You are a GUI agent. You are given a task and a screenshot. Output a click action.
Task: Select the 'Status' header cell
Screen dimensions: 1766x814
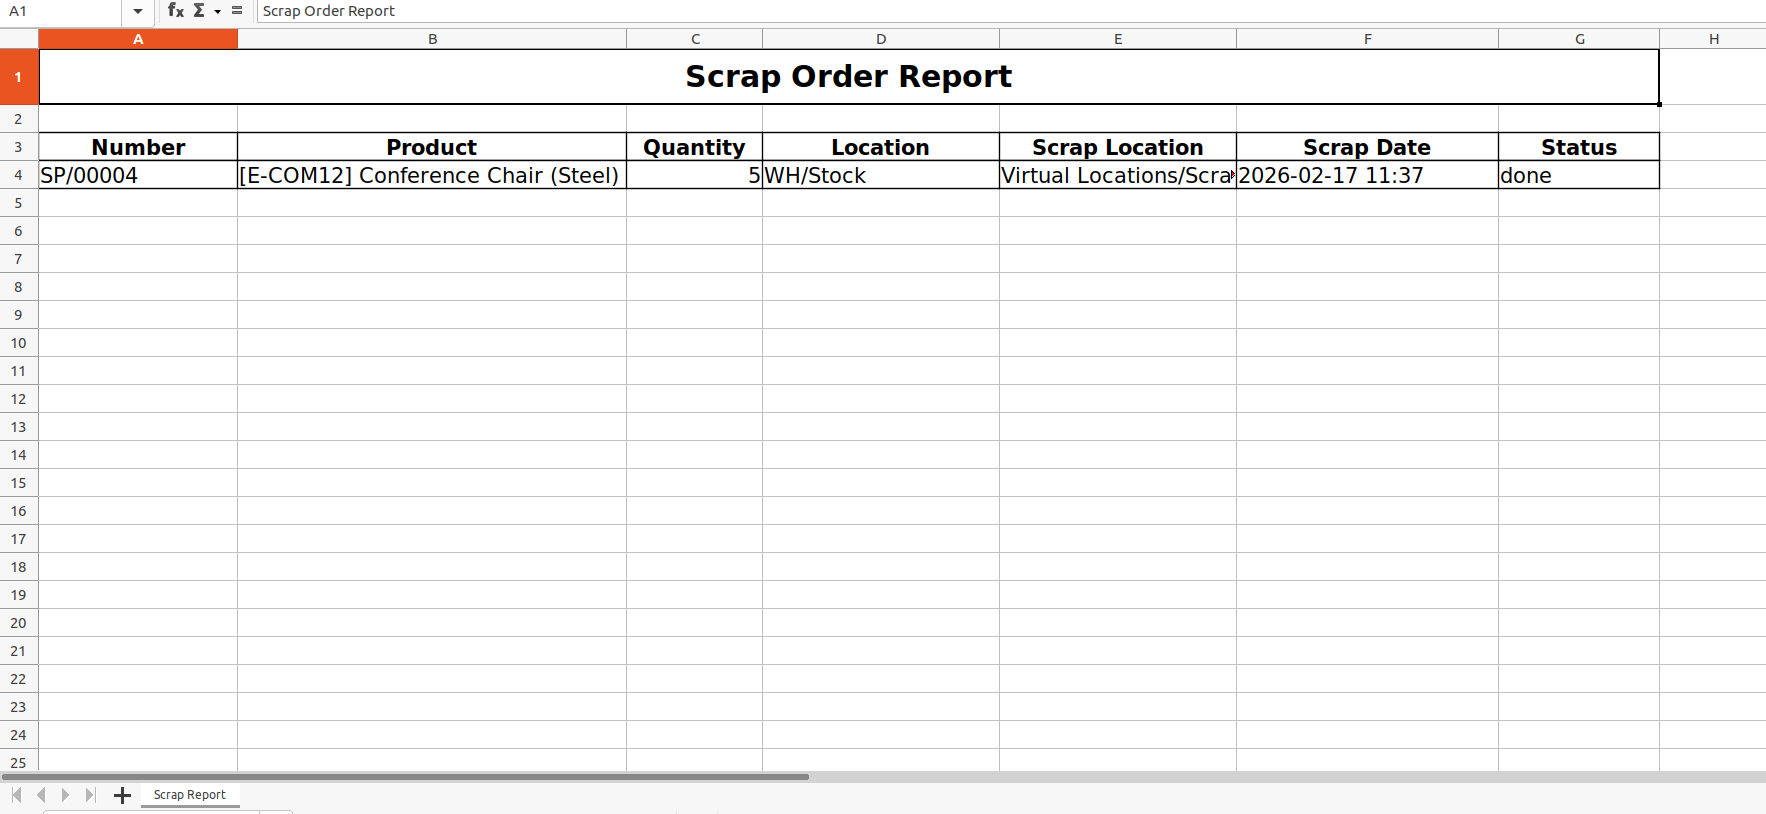click(x=1579, y=147)
